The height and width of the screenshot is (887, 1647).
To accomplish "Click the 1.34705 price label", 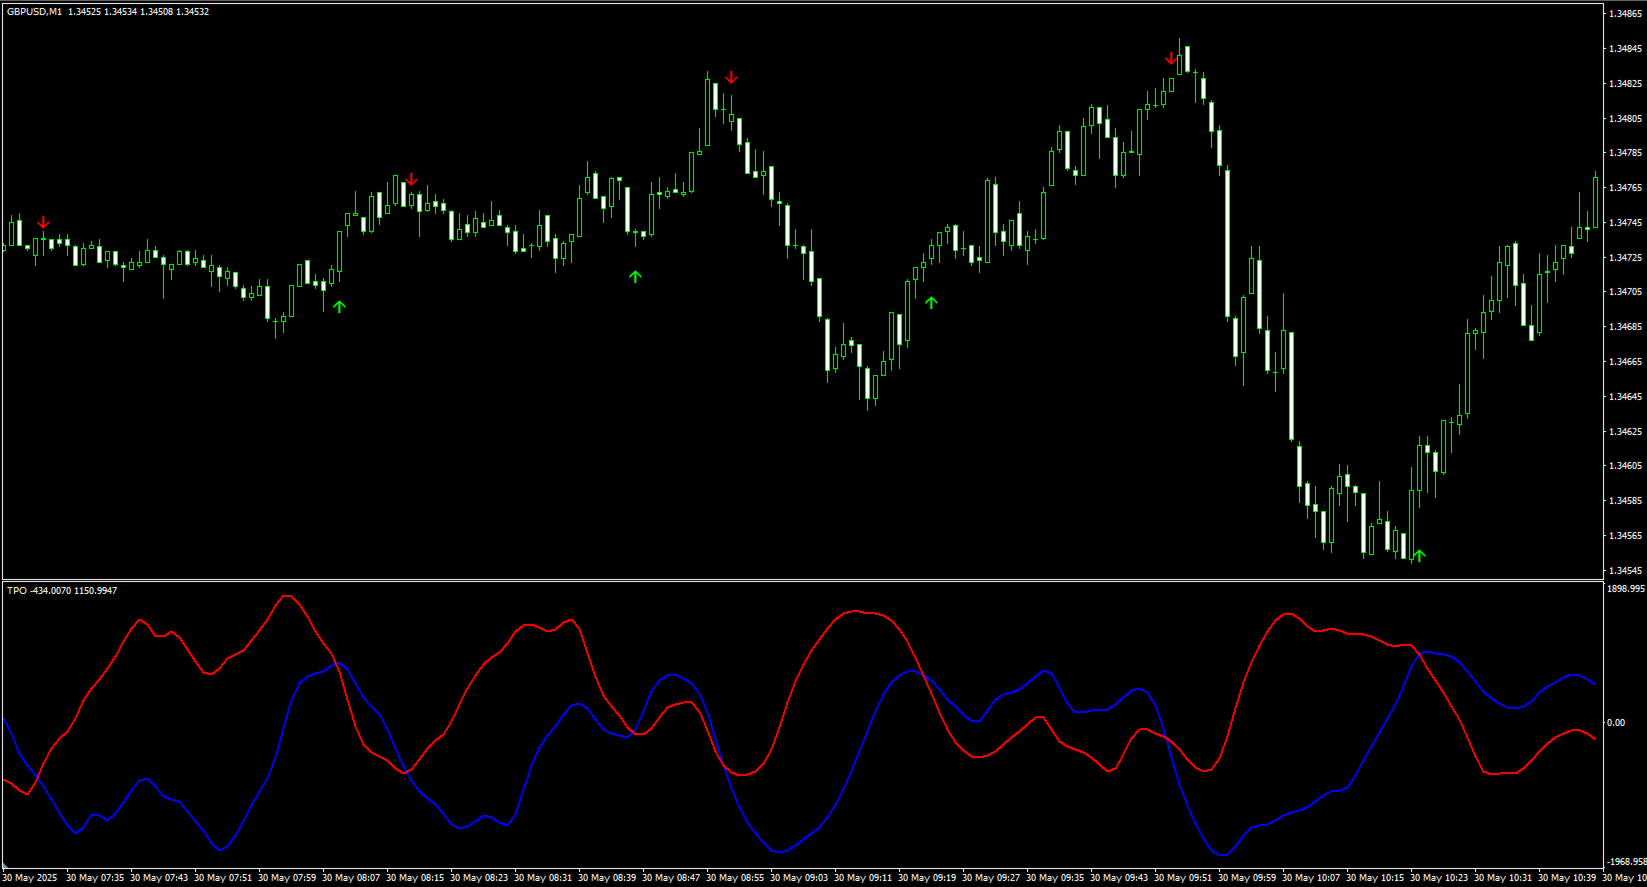I will [1625, 292].
